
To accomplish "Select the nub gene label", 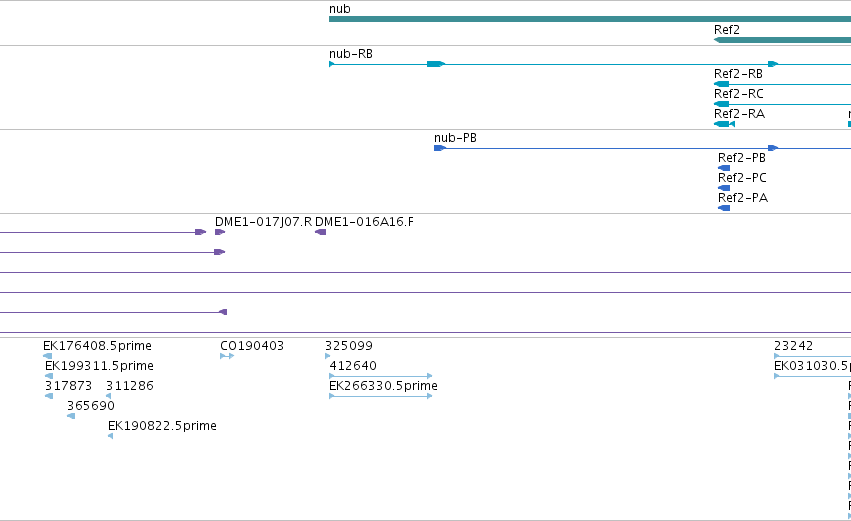I will (340, 9).
